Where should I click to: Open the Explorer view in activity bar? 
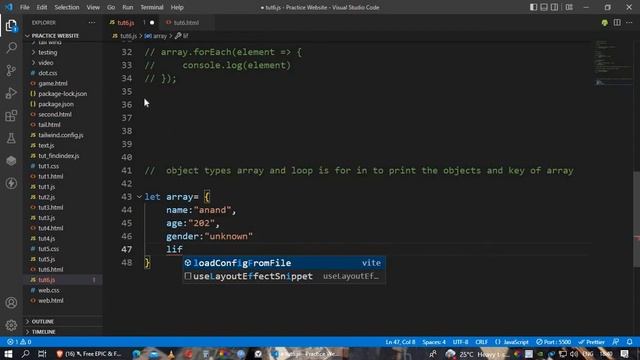click(11, 26)
